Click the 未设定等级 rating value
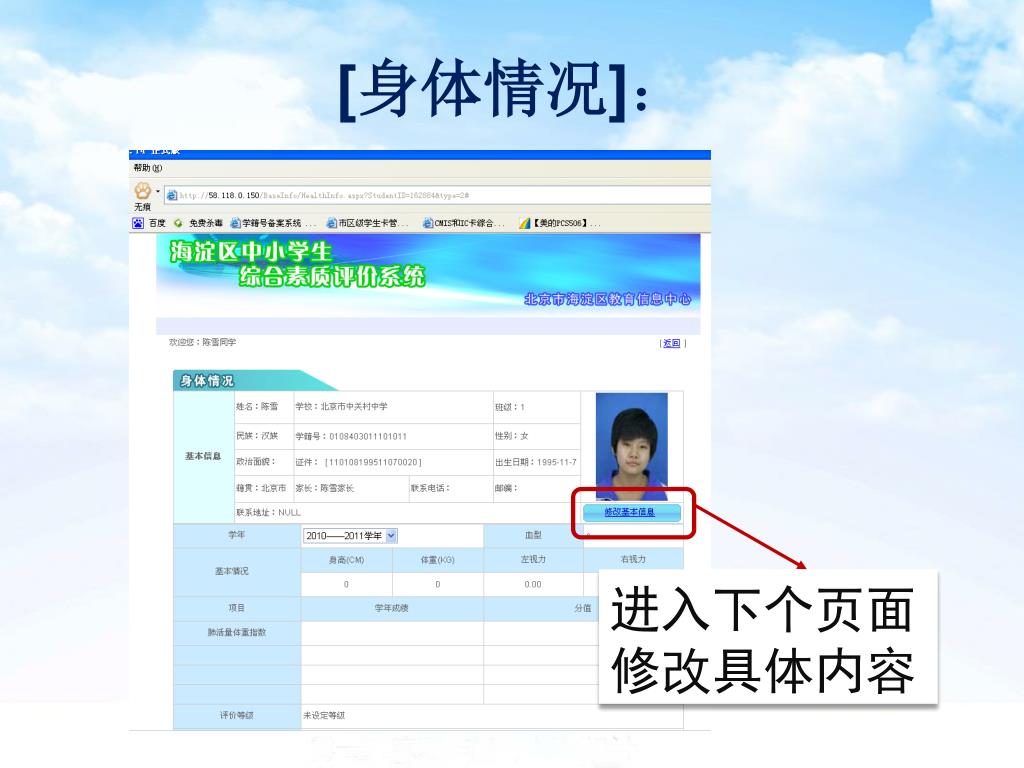This screenshot has width=1024, height=768. [x=324, y=716]
